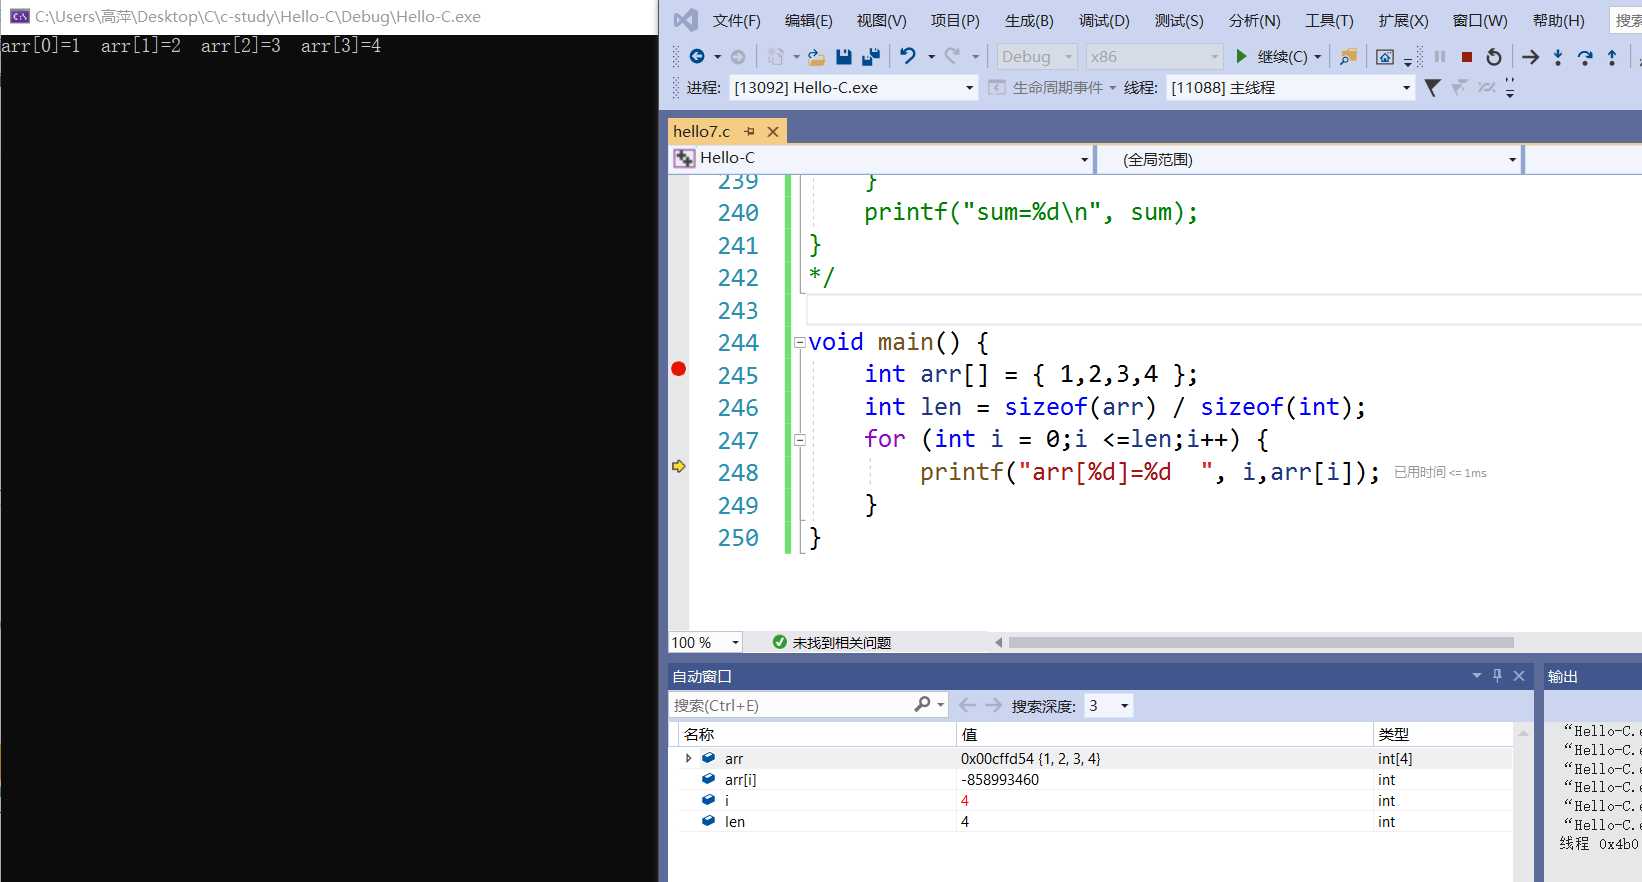Click the no-issues-found green check indicator
Image resolution: width=1642 pixels, height=882 pixels.
coord(780,642)
